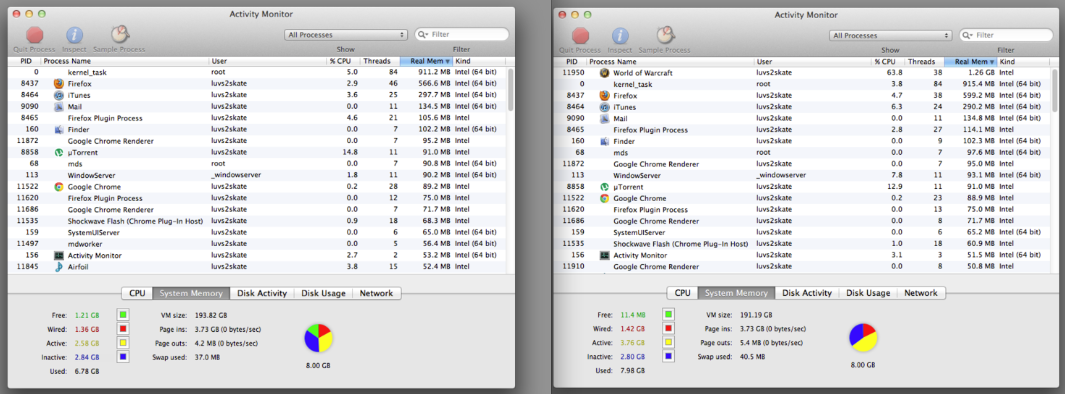Select Google Chrome icon in left window
1065x394 pixels.
(x=59, y=187)
